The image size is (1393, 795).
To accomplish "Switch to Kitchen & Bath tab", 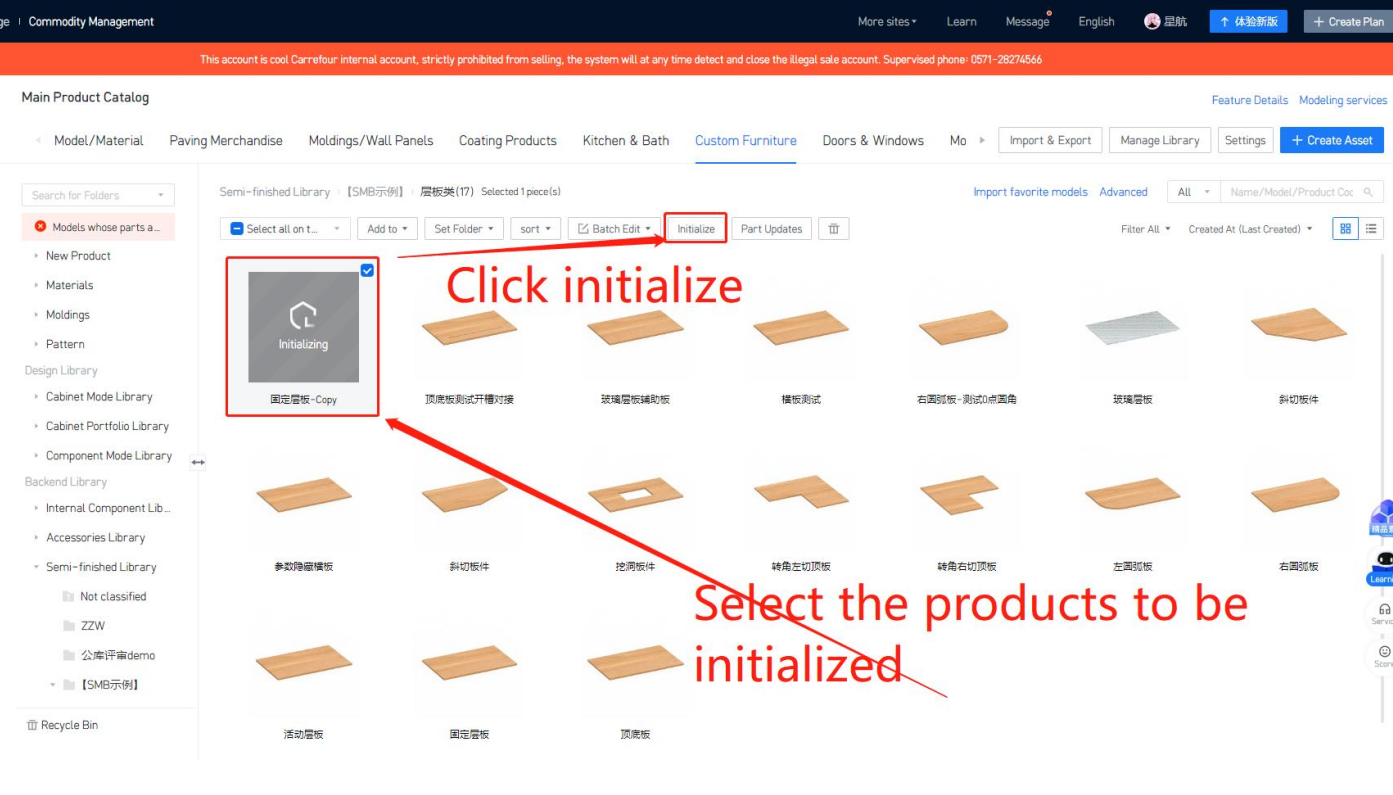I will click(626, 141).
